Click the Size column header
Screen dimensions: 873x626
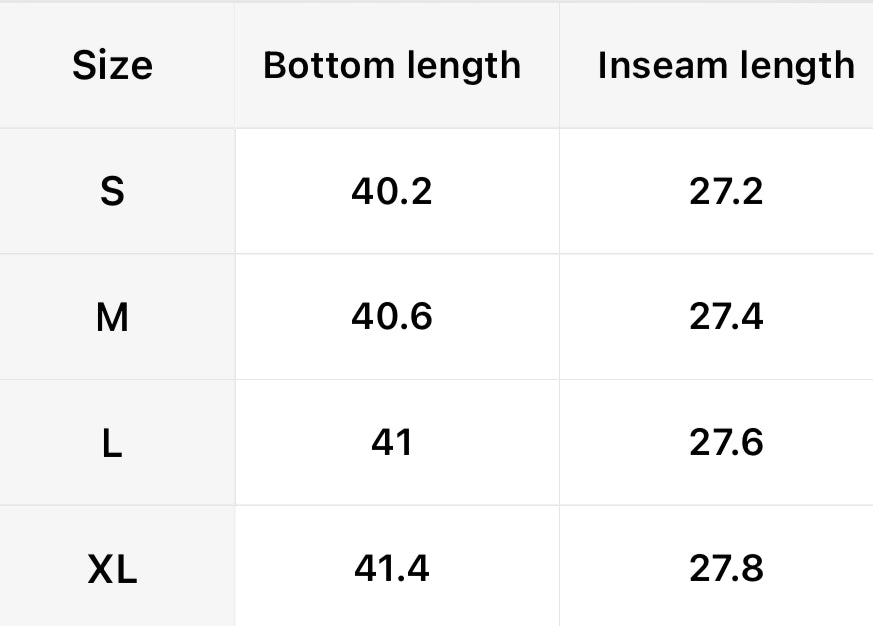[x=112, y=66]
